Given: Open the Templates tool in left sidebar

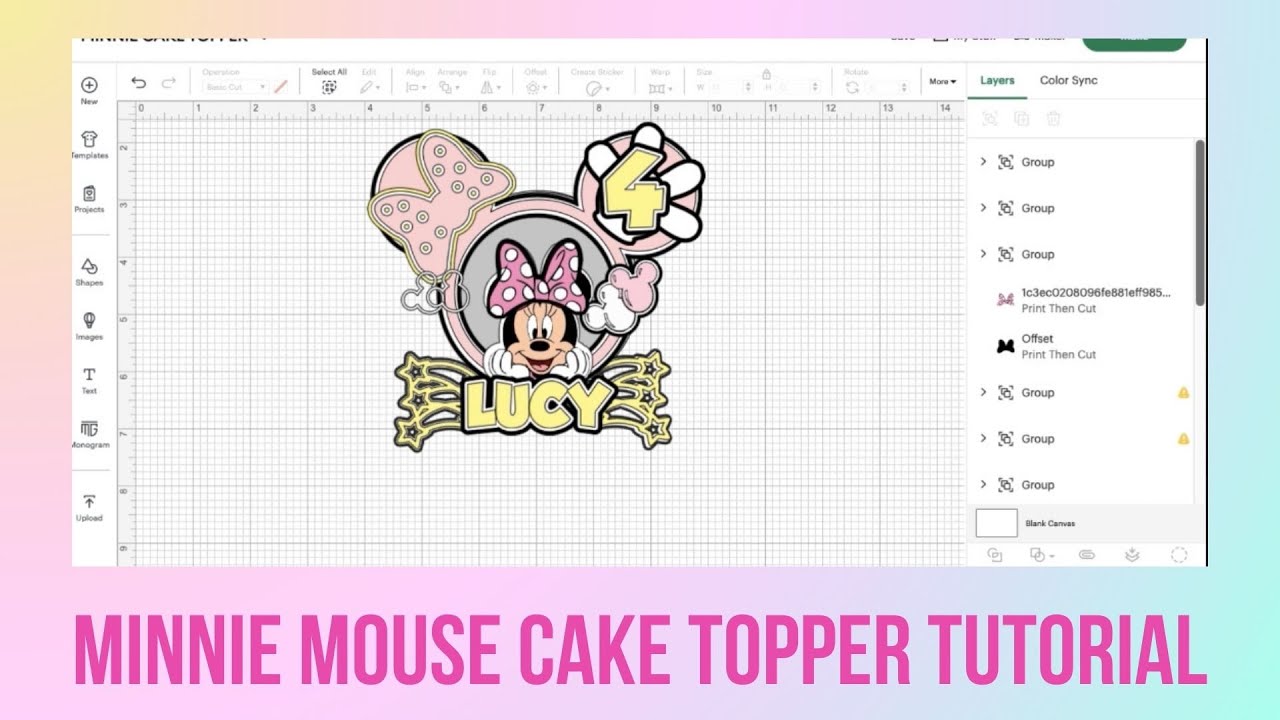Looking at the screenshot, I should pyautogui.click(x=89, y=145).
